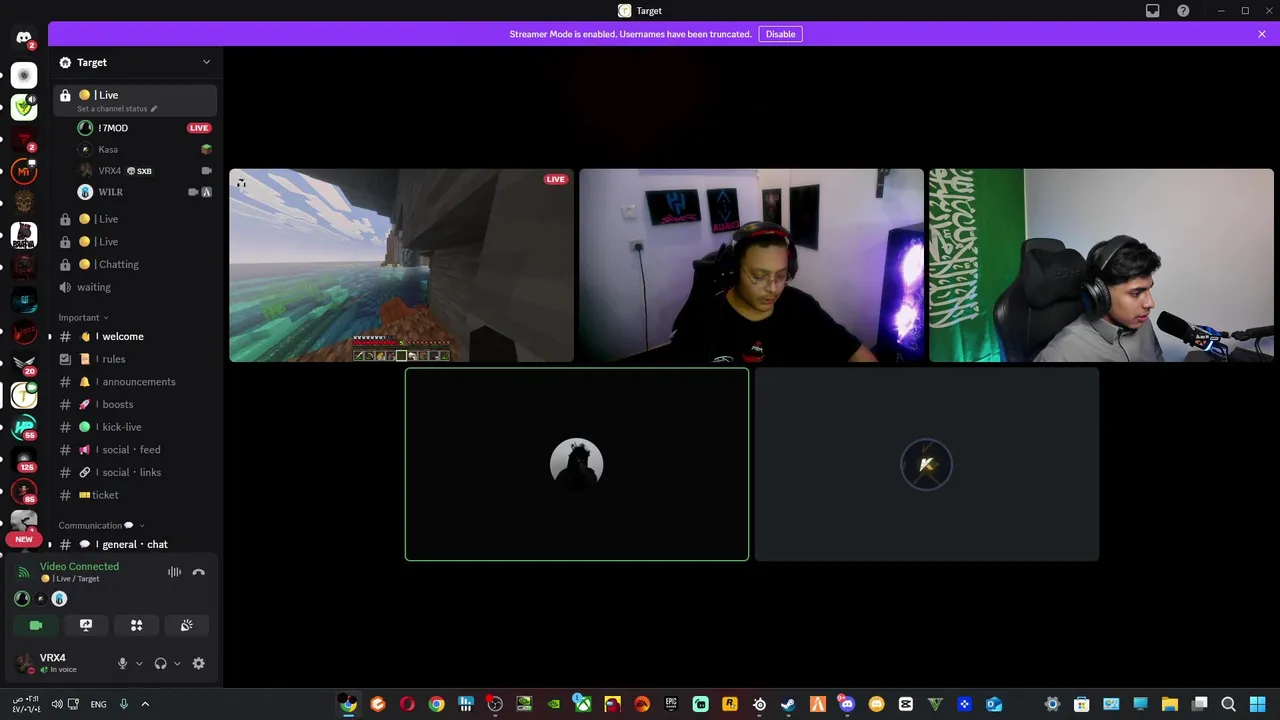
Task: Focus the green flag webcam tile
Action: pyautogui.click(x=1101, y=265)
